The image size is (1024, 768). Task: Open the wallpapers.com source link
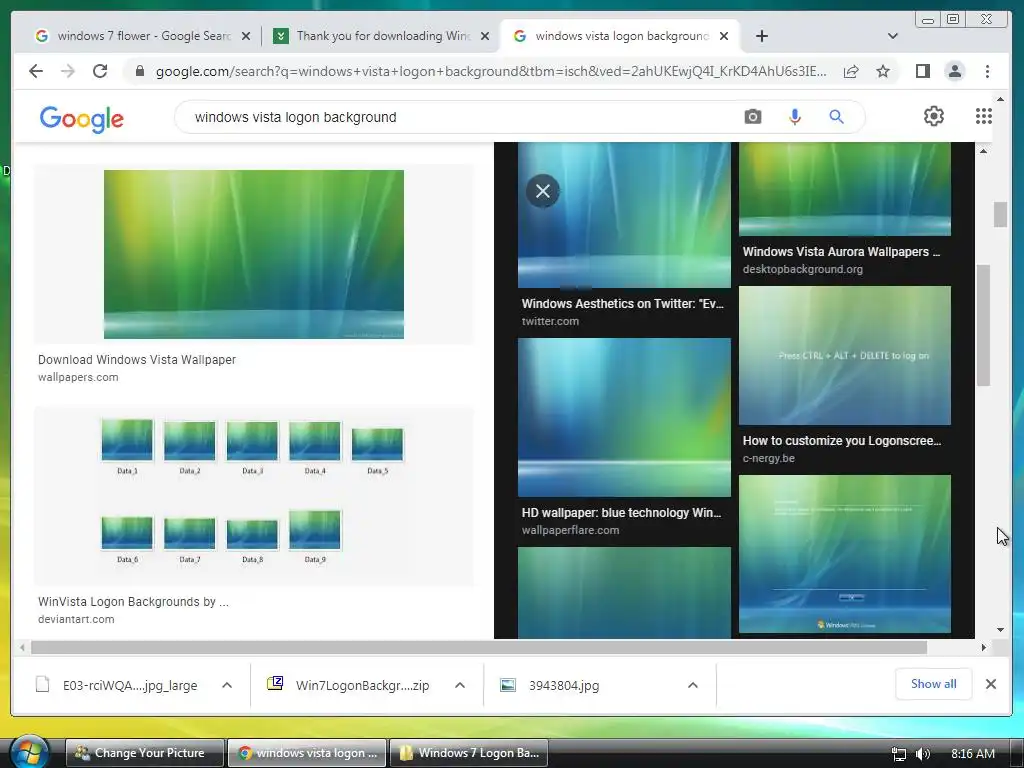coord(78,377)
